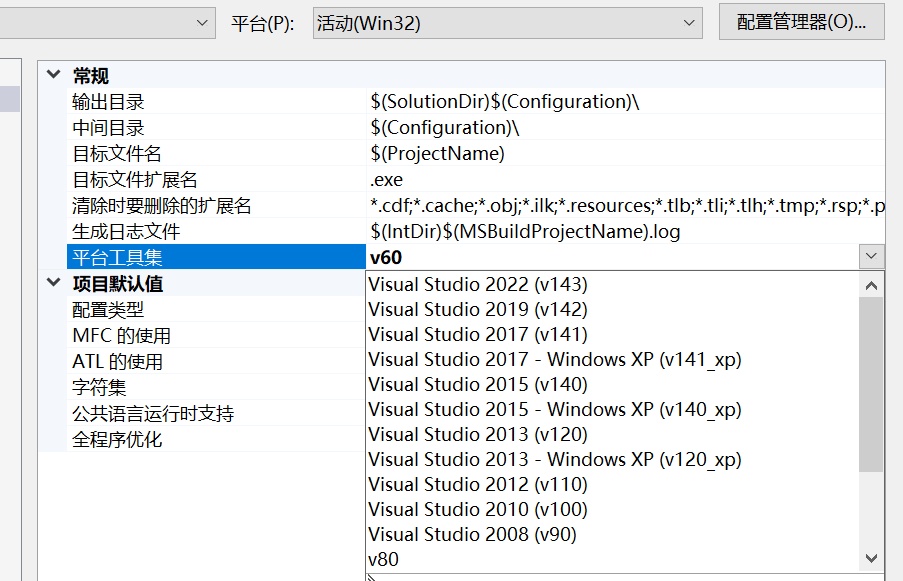Open the 平台 Win32 platform dropdown

pos(507,23)
